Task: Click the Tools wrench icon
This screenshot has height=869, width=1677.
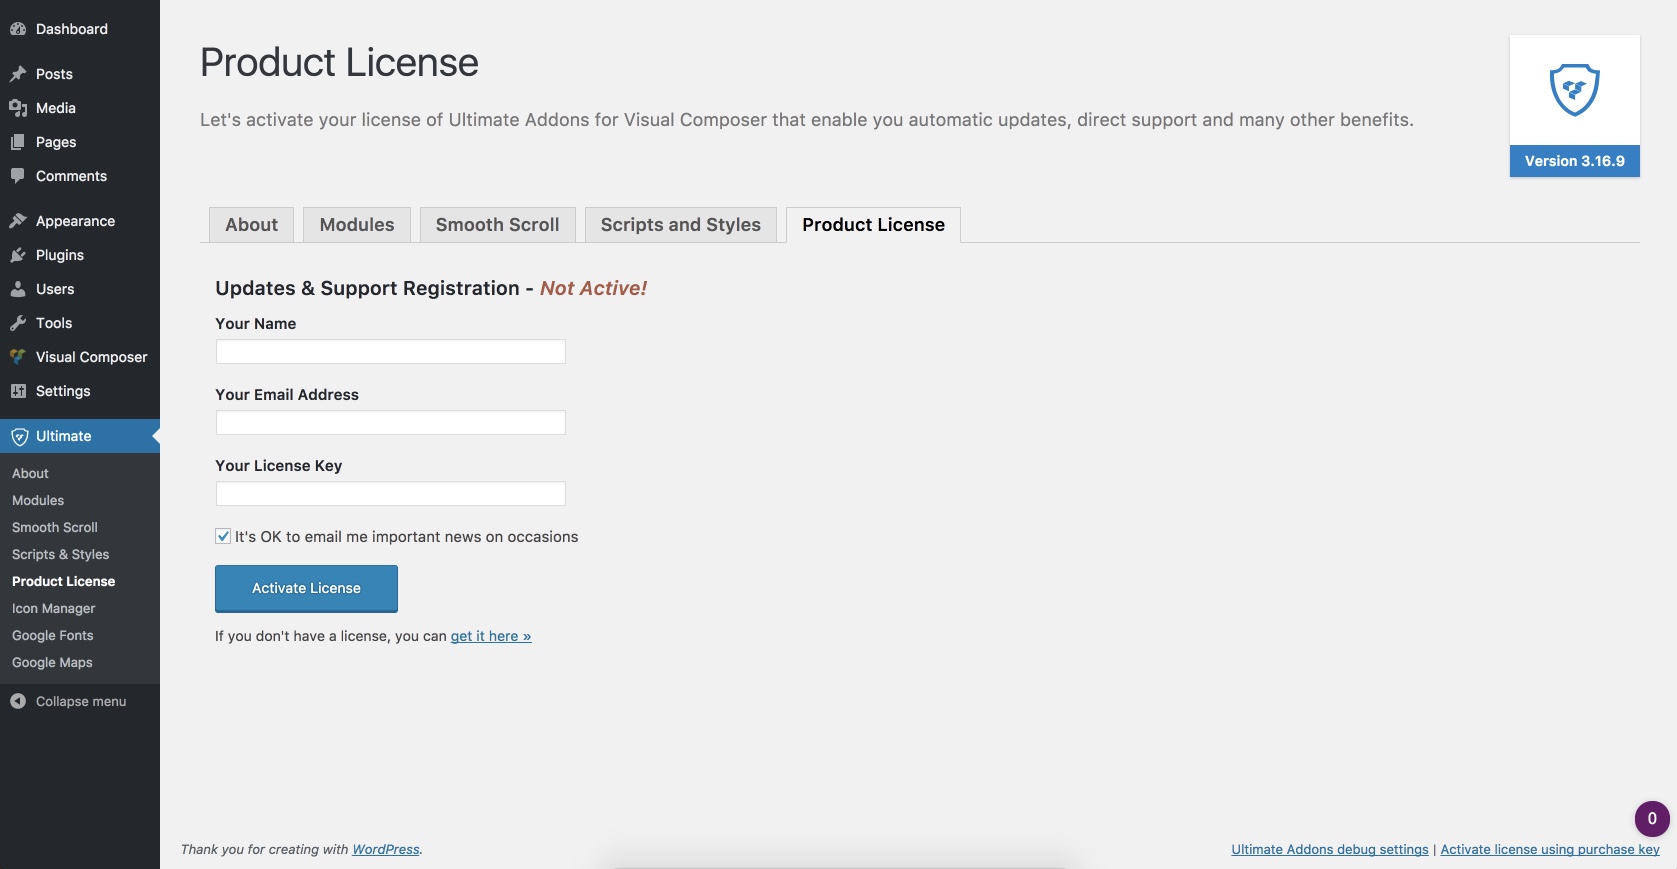Action: [x=18, y=323]
